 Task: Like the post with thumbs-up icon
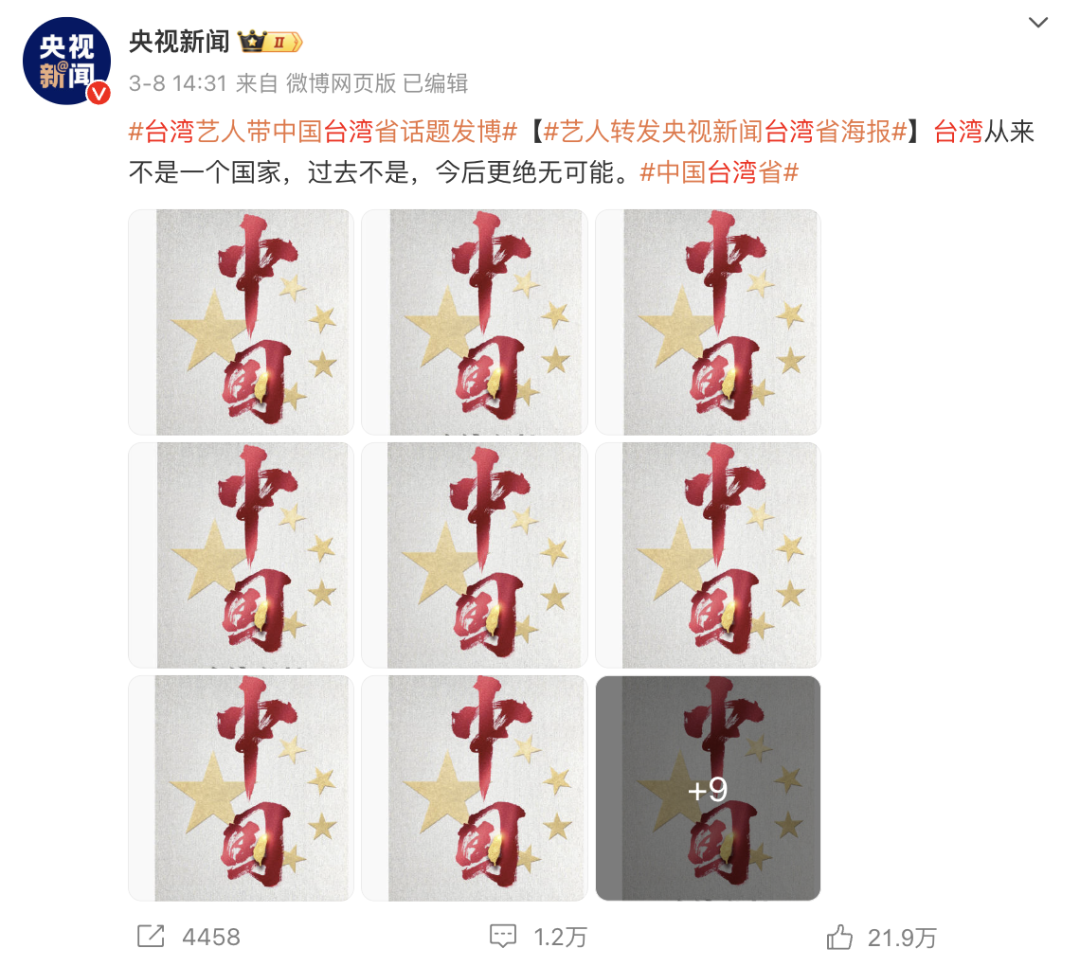840,937
